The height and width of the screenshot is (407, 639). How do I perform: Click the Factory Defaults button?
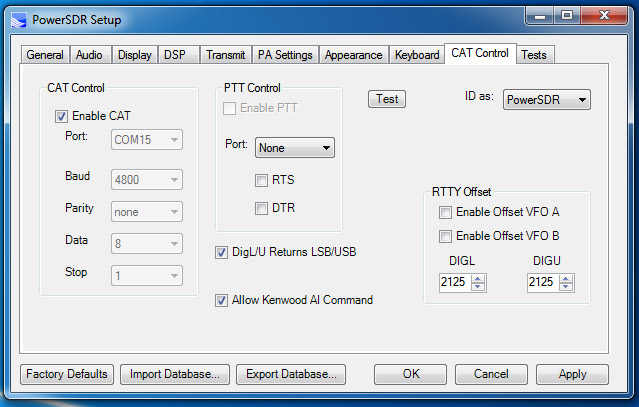point(67,374)
